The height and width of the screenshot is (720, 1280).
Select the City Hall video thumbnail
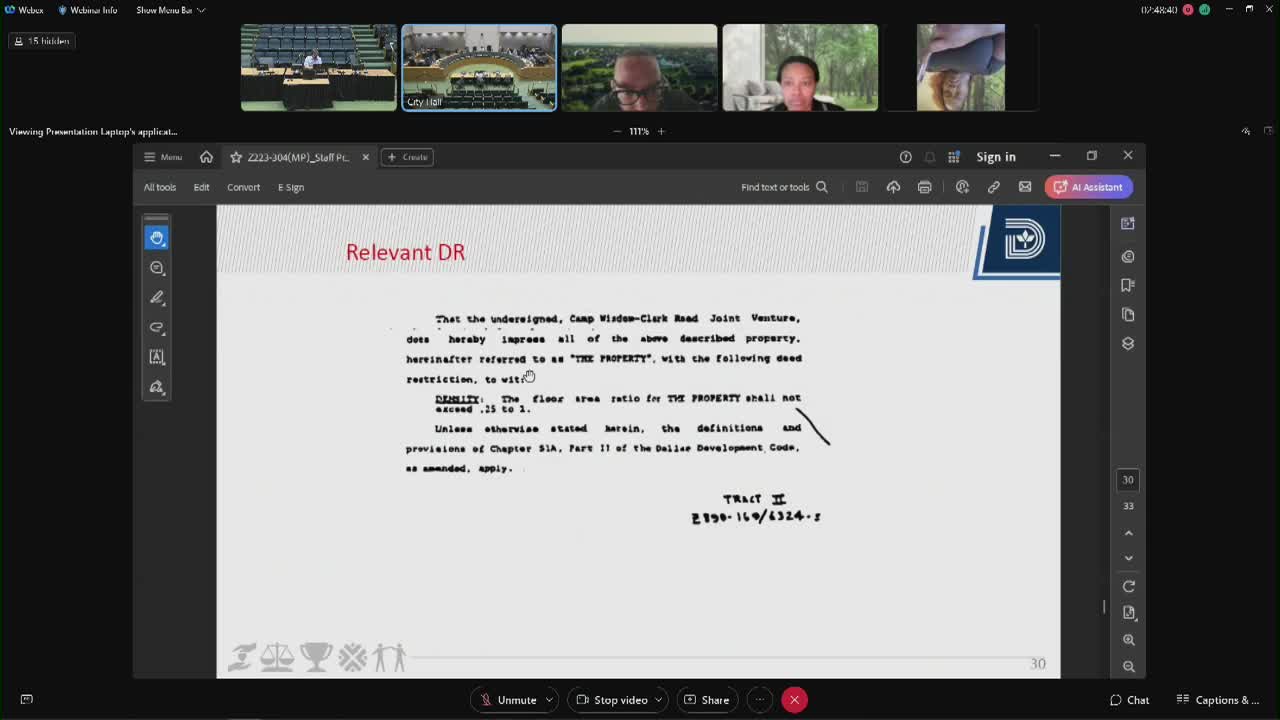coord(479,67)
